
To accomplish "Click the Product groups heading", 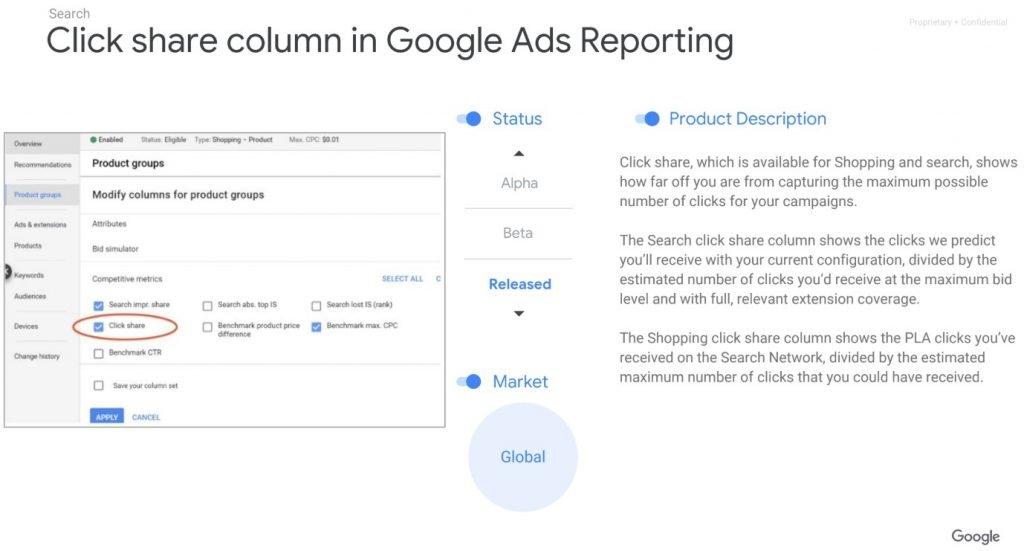I will pyautogui.click(x=128, y=163).
